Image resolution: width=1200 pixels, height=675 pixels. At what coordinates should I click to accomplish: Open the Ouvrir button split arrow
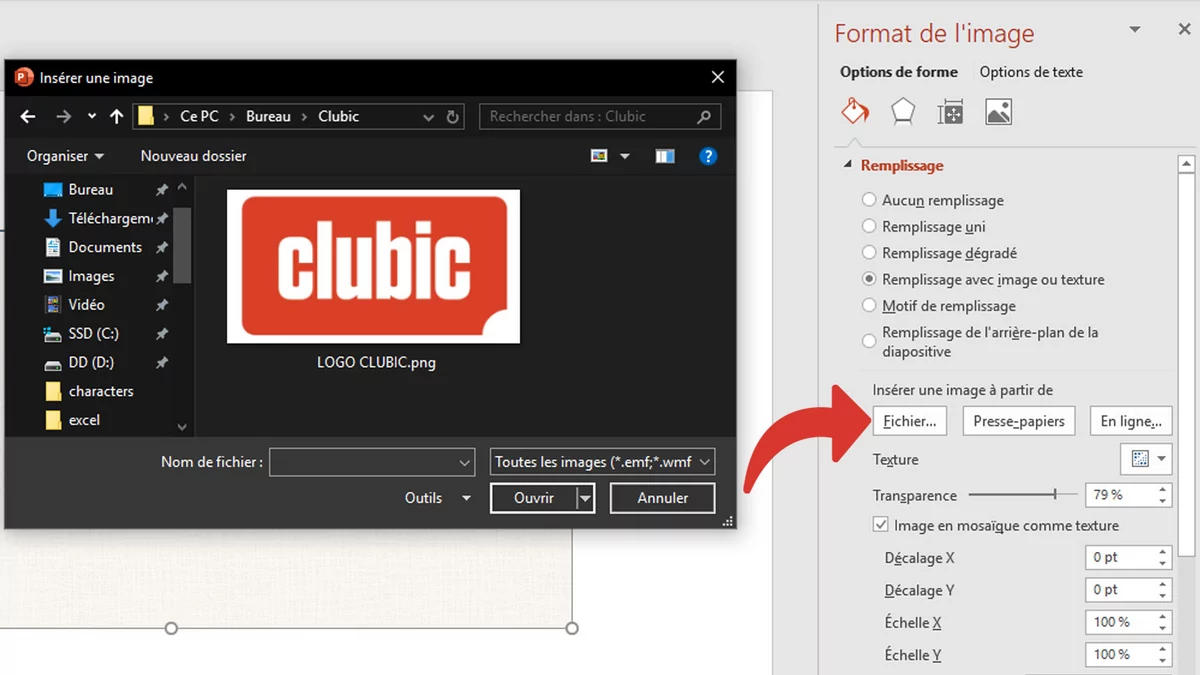pos(586,498)
